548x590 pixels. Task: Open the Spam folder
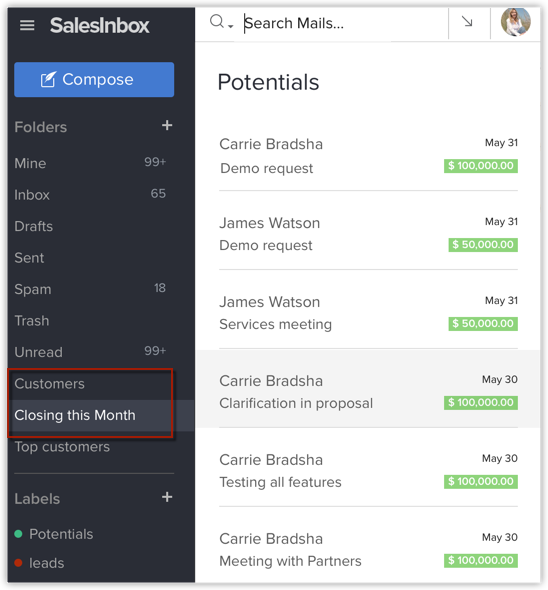[x=90, y=289]
